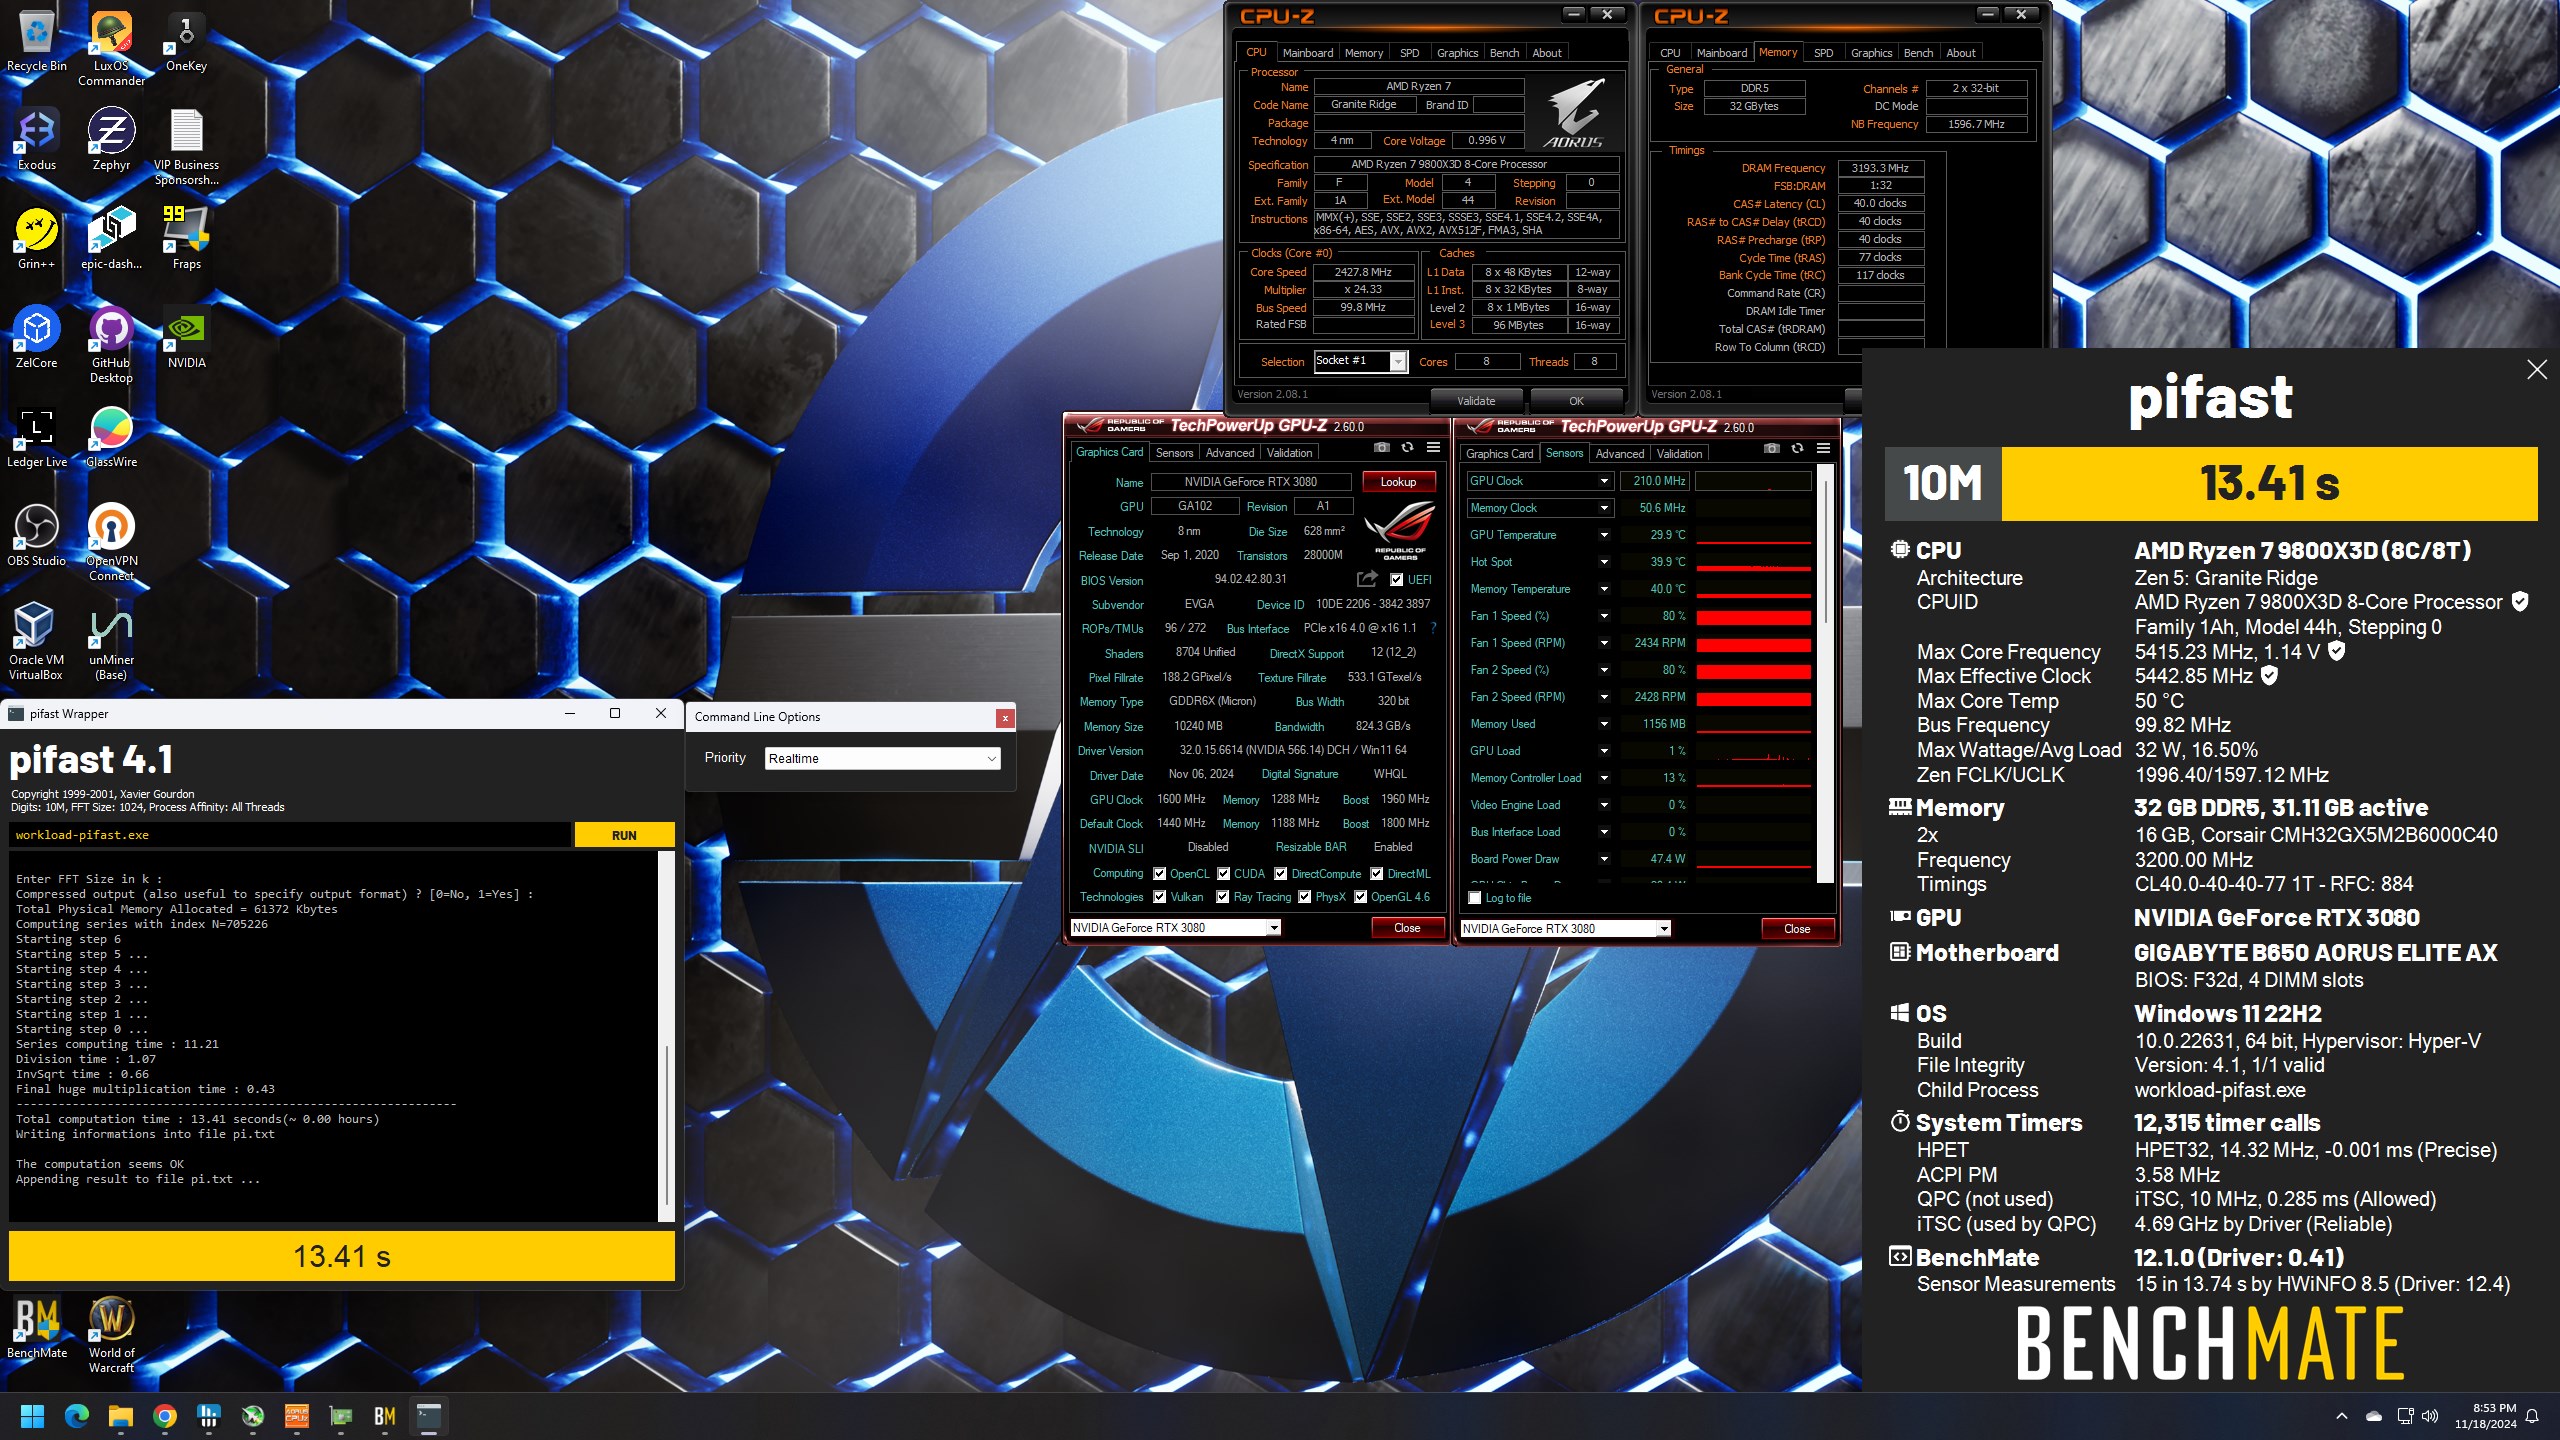Click OK button in CPU-Z
This screenshot has height=1440, width=2560.
point(1576,401)
